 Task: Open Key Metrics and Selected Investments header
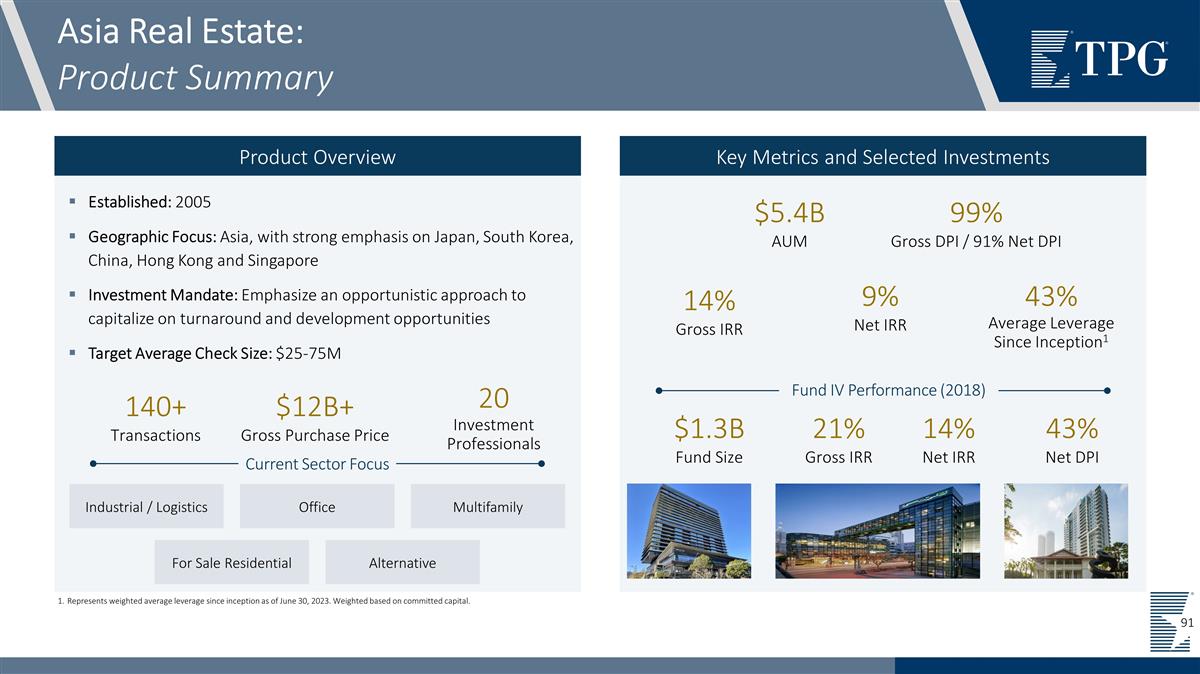tap(882, 157)
